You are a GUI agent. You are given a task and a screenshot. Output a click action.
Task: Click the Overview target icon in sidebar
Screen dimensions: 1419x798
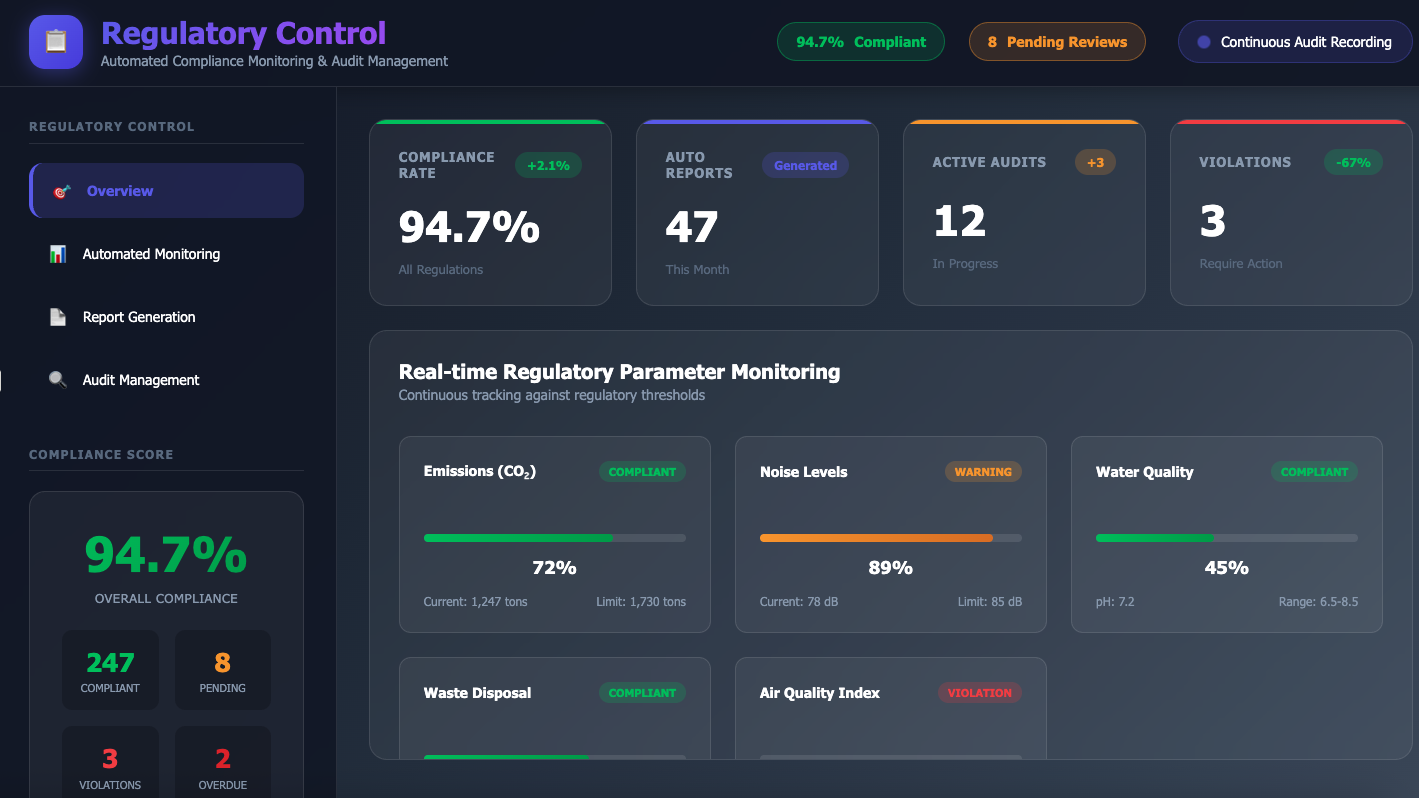click(61, 191)
